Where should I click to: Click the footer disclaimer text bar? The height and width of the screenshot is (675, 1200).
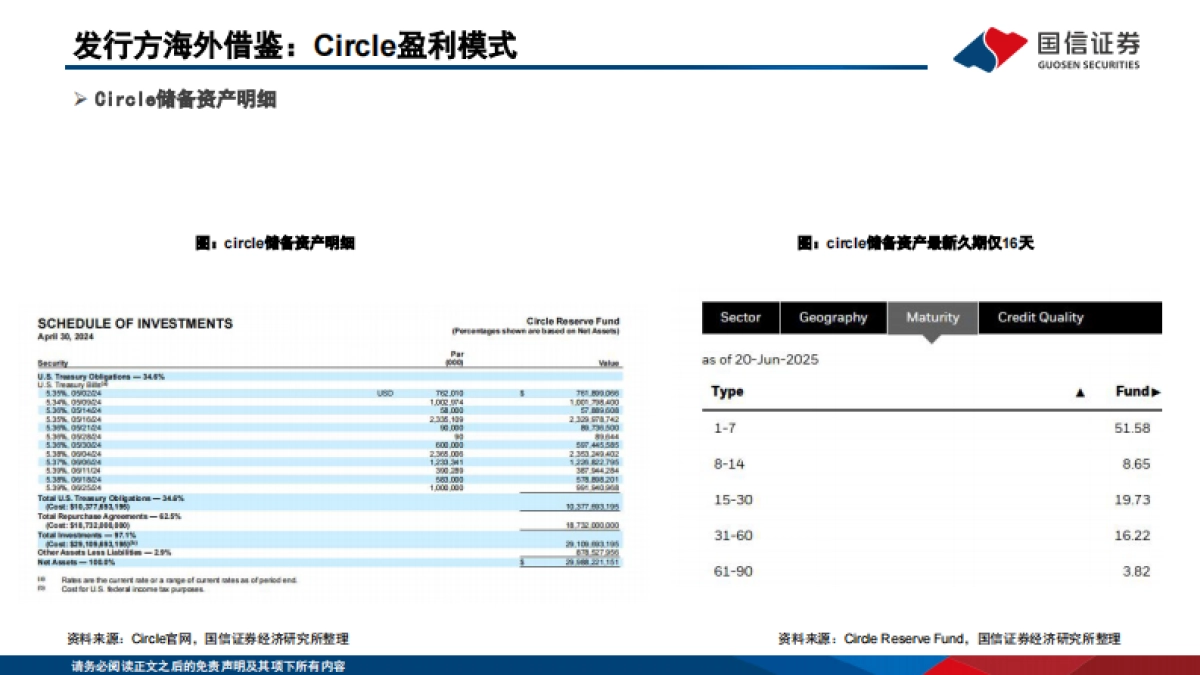click(x=208, y=666)
